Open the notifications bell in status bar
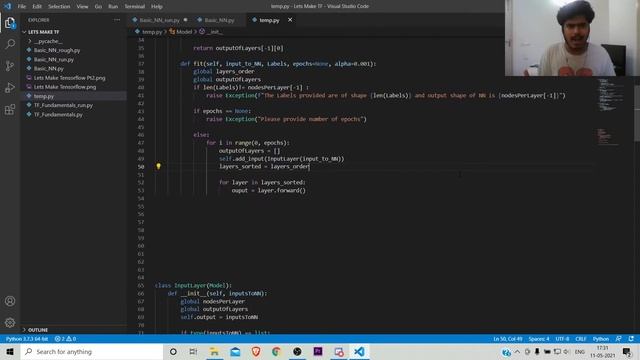 [631, 339]
